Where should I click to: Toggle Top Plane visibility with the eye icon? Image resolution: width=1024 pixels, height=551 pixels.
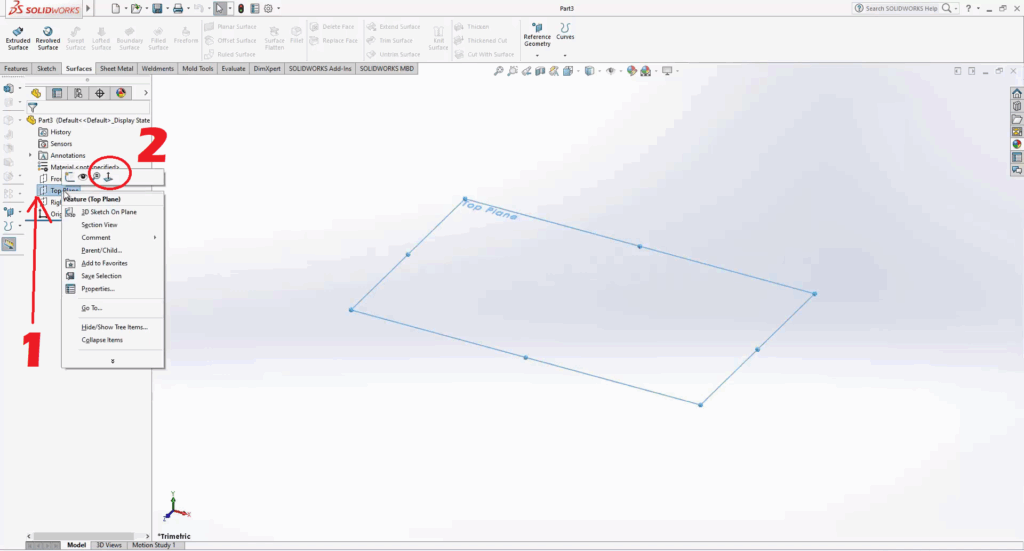(x=83, y=177)
